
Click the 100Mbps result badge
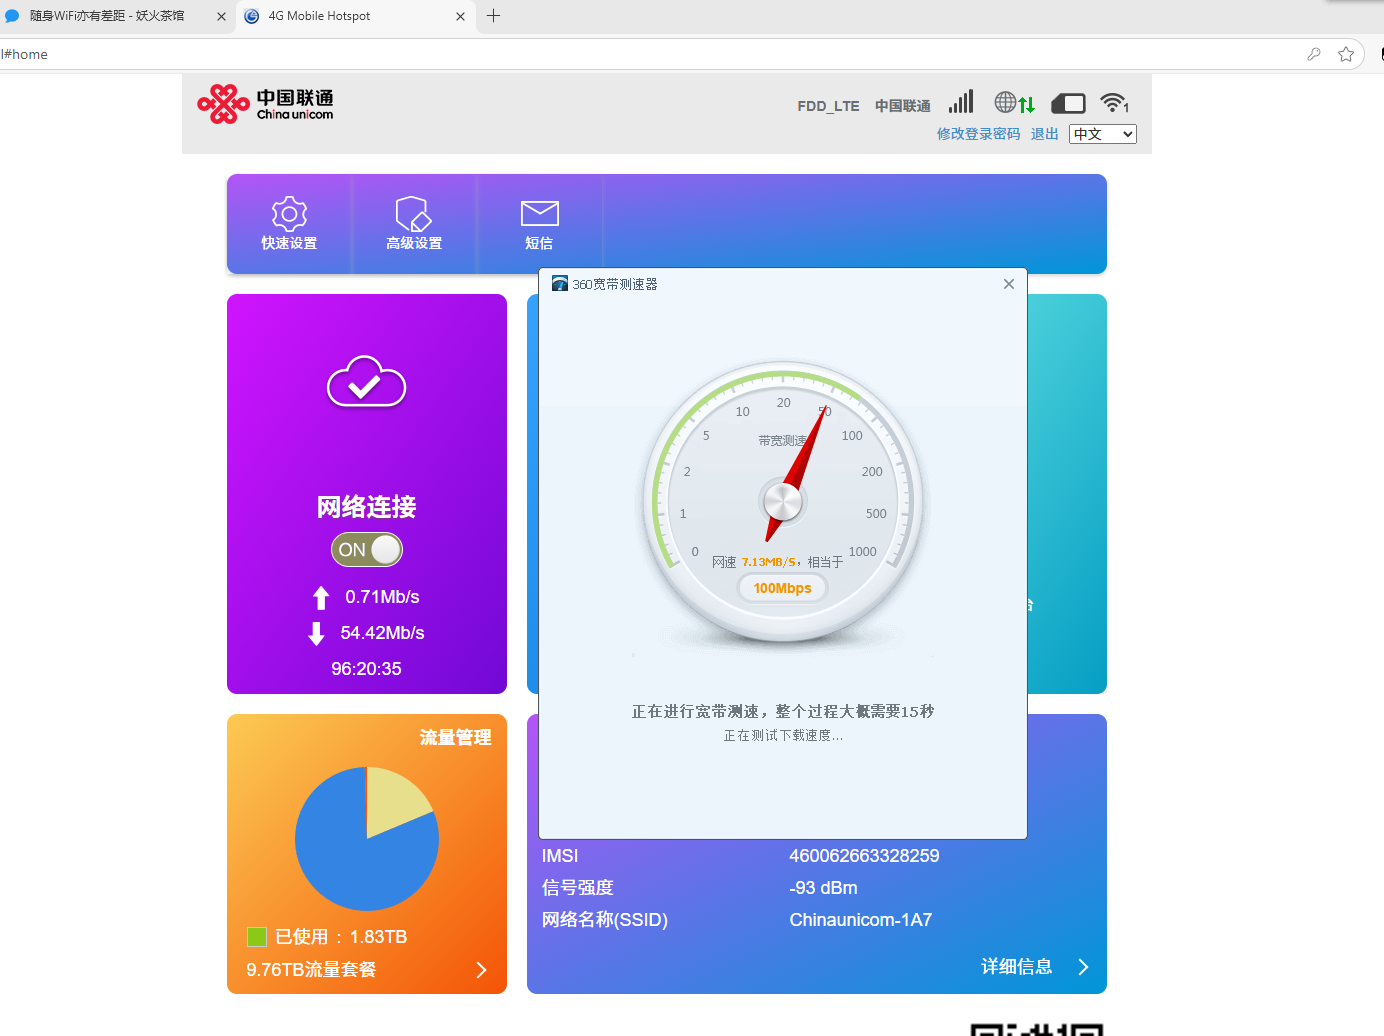pyautogui.click(x=782, y=588)
